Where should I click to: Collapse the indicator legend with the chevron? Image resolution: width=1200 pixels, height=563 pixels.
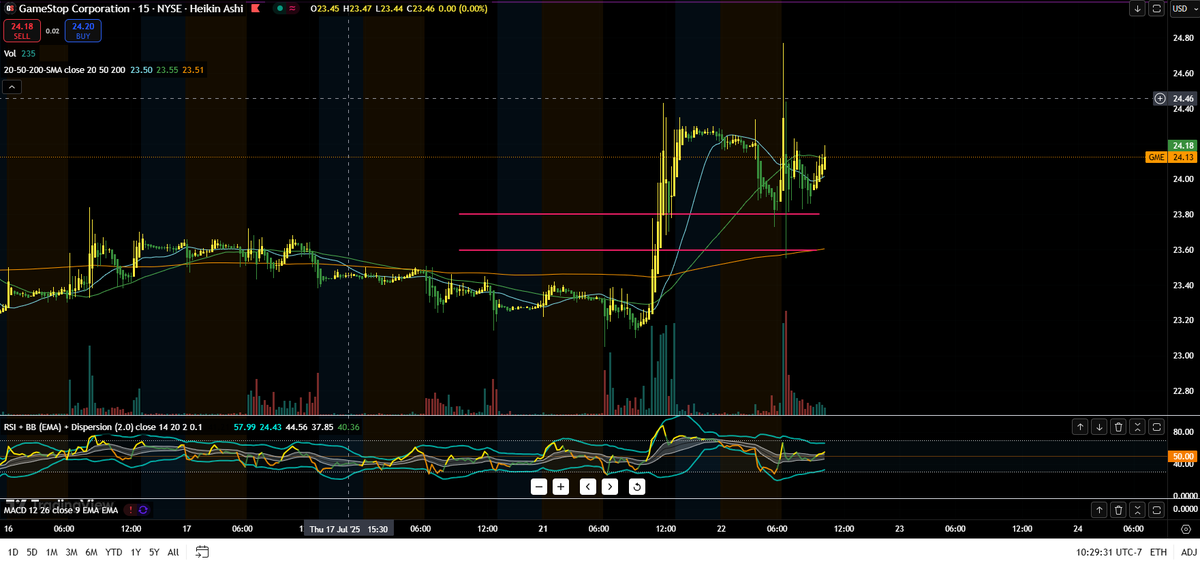coord(11,88)
